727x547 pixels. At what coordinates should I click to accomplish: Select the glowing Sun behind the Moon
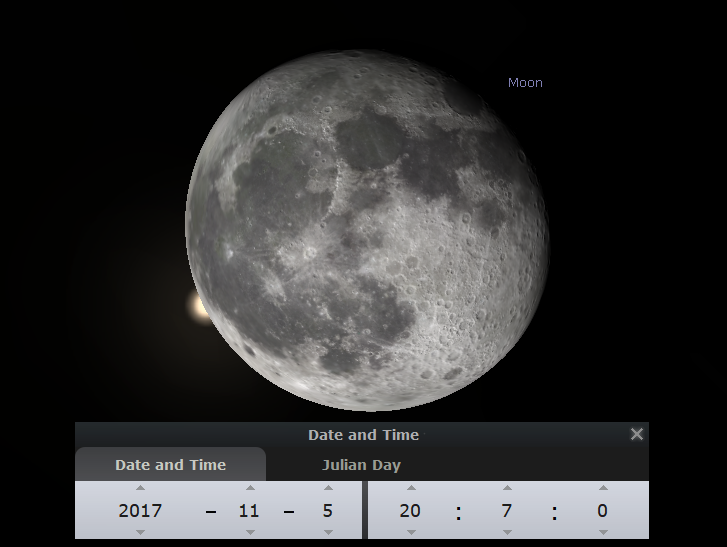(x=197, y=306)
